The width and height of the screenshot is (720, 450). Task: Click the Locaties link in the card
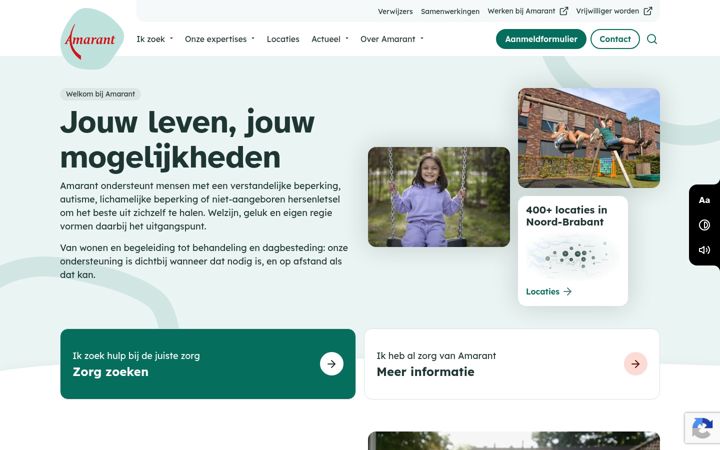(548, 292)
